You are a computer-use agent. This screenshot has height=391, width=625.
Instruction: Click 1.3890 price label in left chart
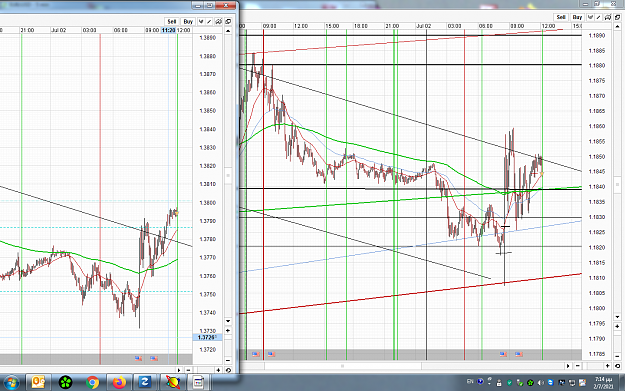[208, 38]
